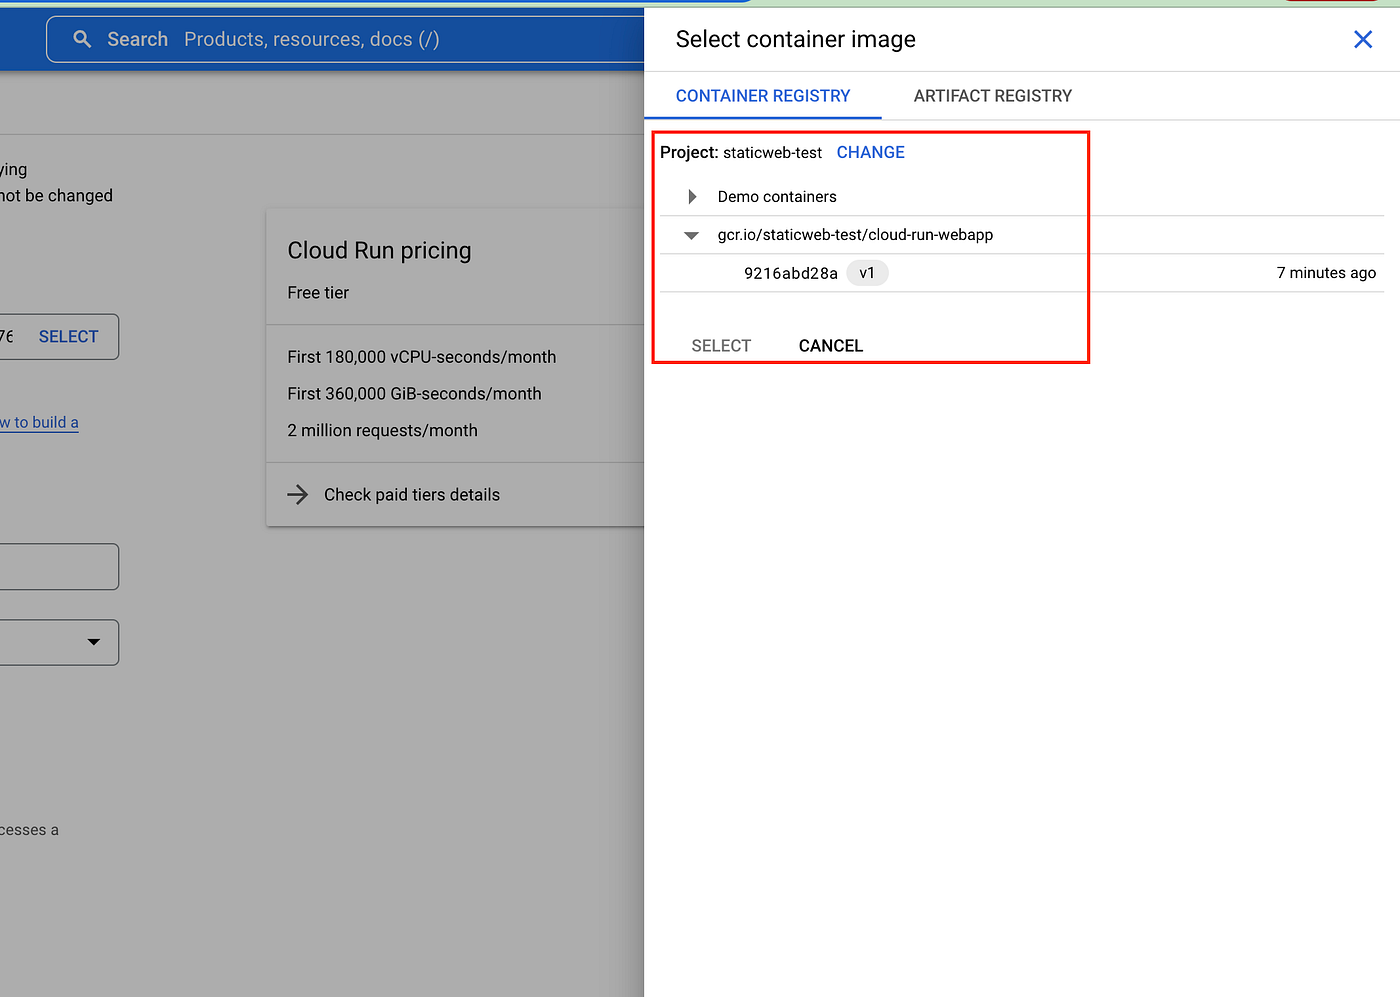Click CANCEL in the container image dialog
The image size is (1400, 997).
point(830,345)
